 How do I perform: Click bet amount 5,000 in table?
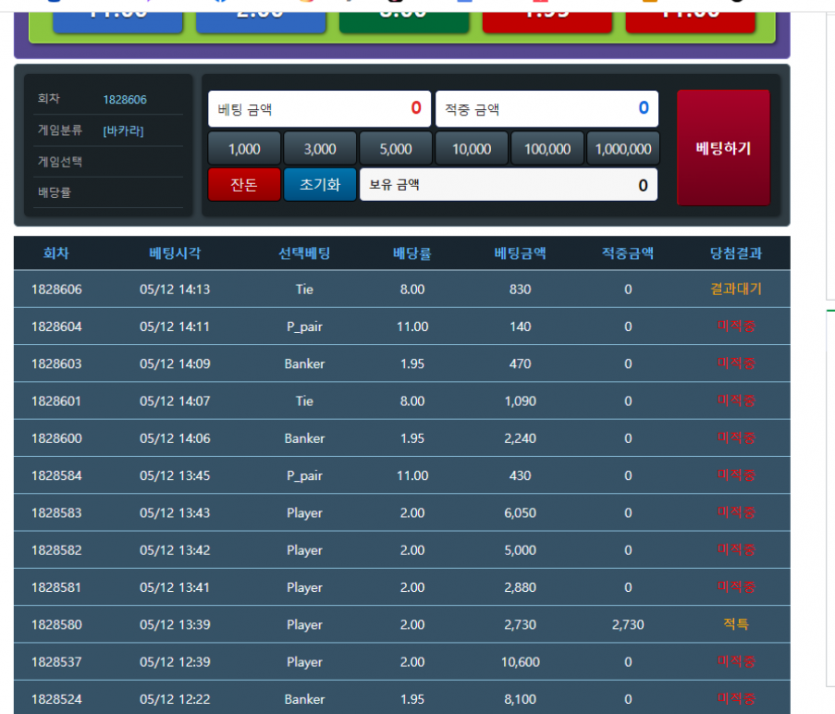pos(520,550)
